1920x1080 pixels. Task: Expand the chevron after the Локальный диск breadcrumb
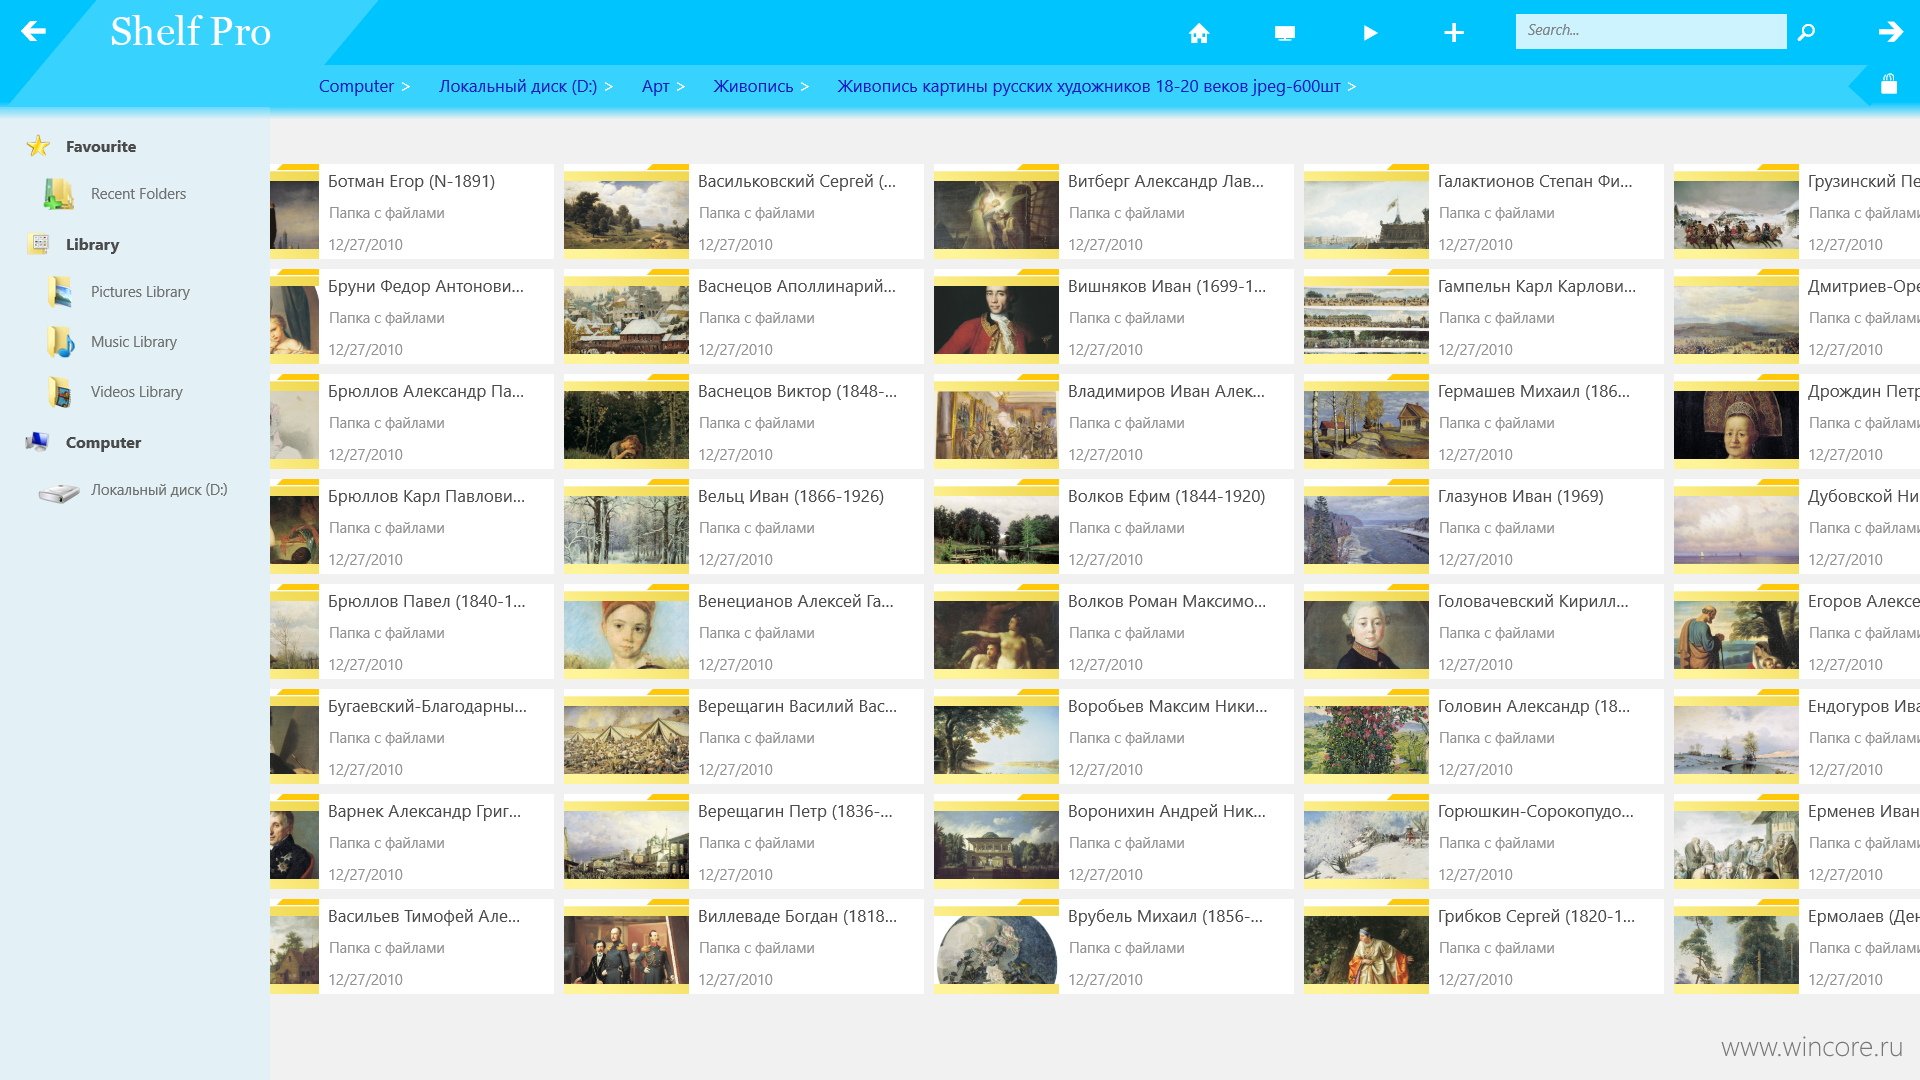[x=609, y=87]
